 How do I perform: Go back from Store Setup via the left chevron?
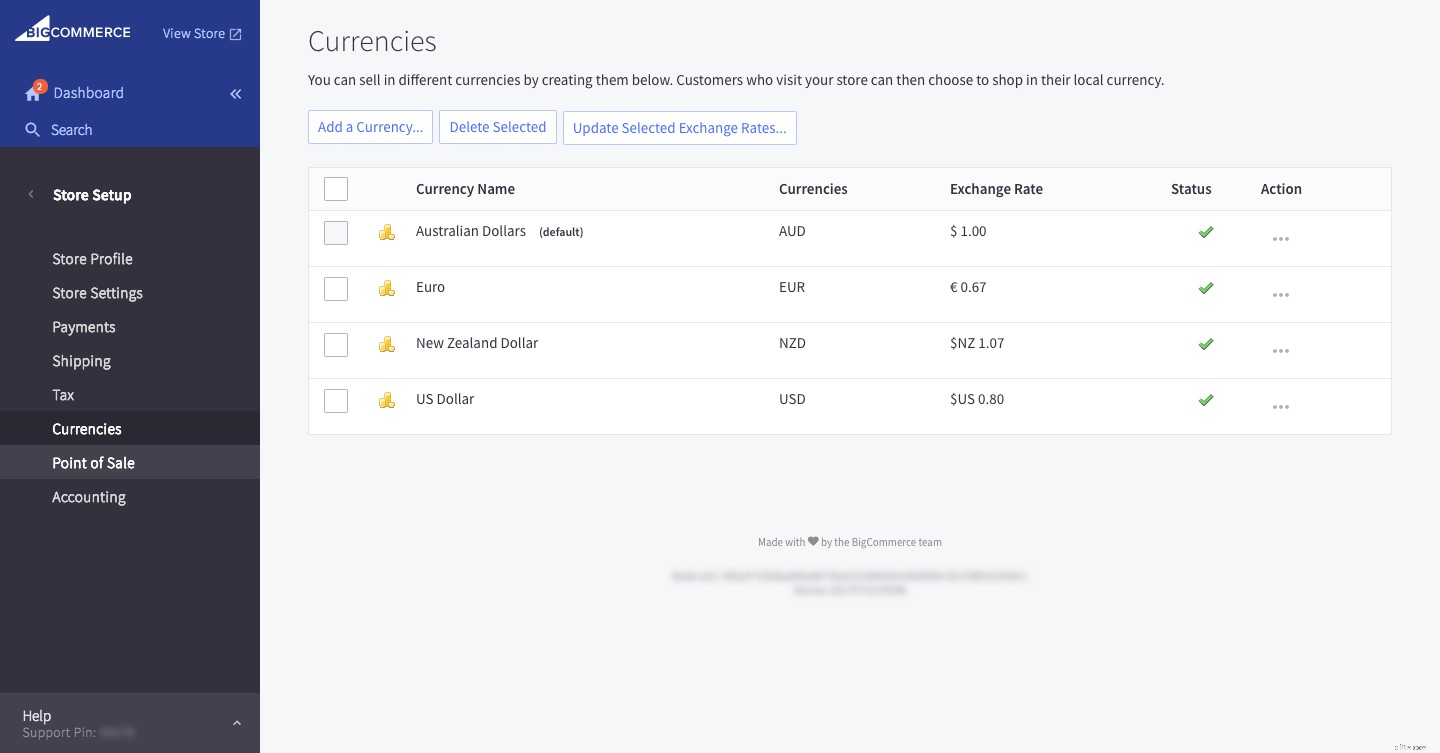click(31, 194)
